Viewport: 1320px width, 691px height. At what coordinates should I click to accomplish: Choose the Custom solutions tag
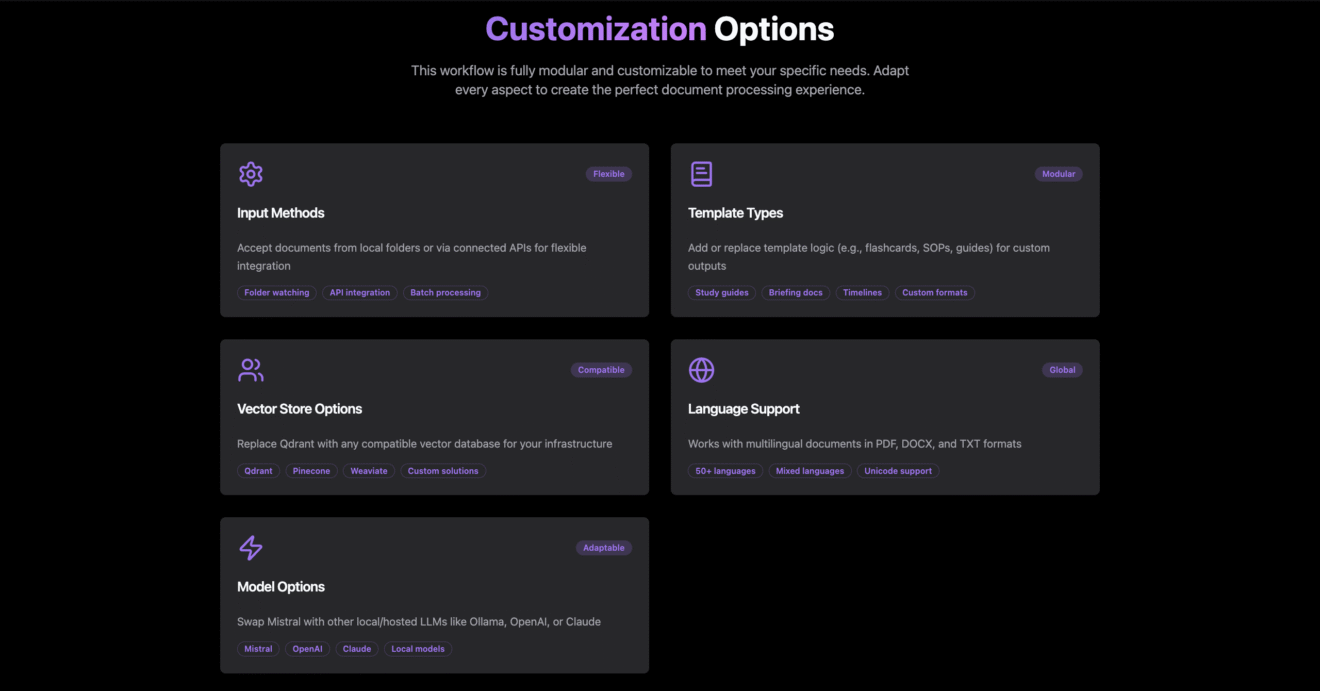click(x=443, y=471)
